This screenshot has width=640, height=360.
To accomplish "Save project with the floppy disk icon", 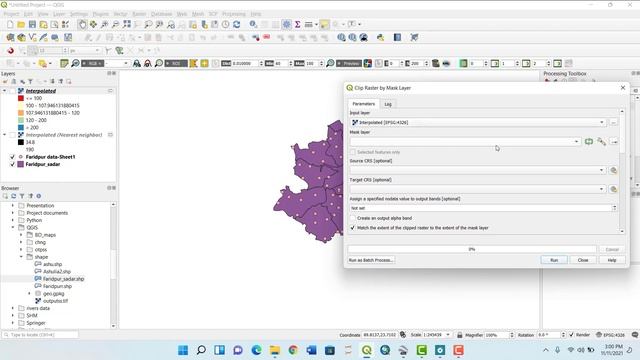I will tap(32, 24).
